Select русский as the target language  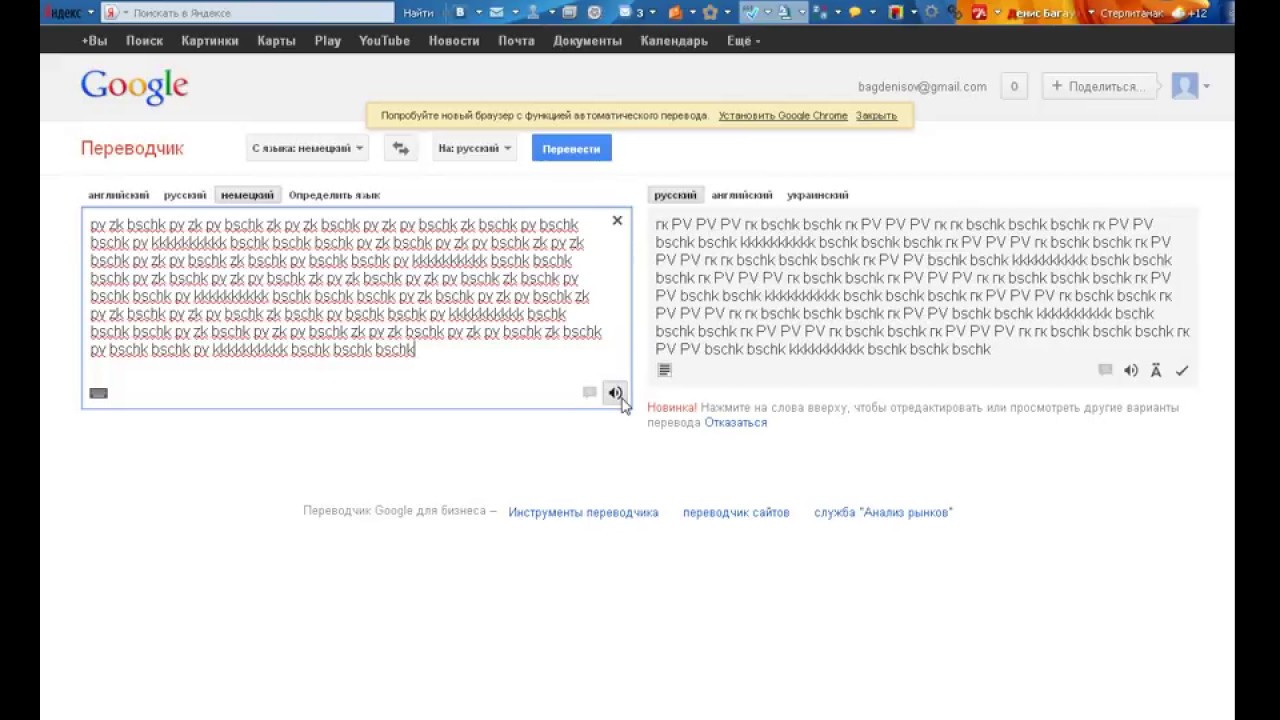(675, 195)
